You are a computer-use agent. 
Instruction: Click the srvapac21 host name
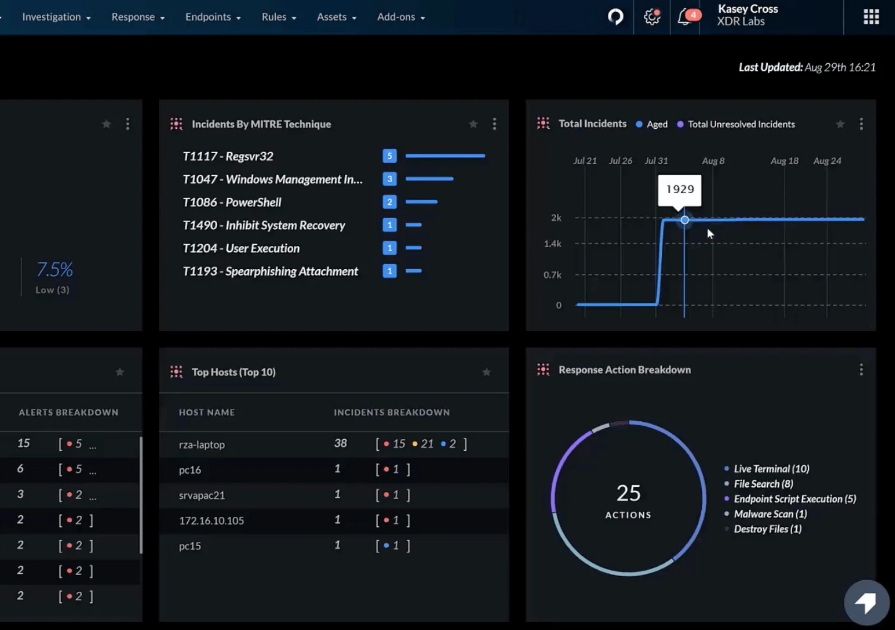pos(201,495)
